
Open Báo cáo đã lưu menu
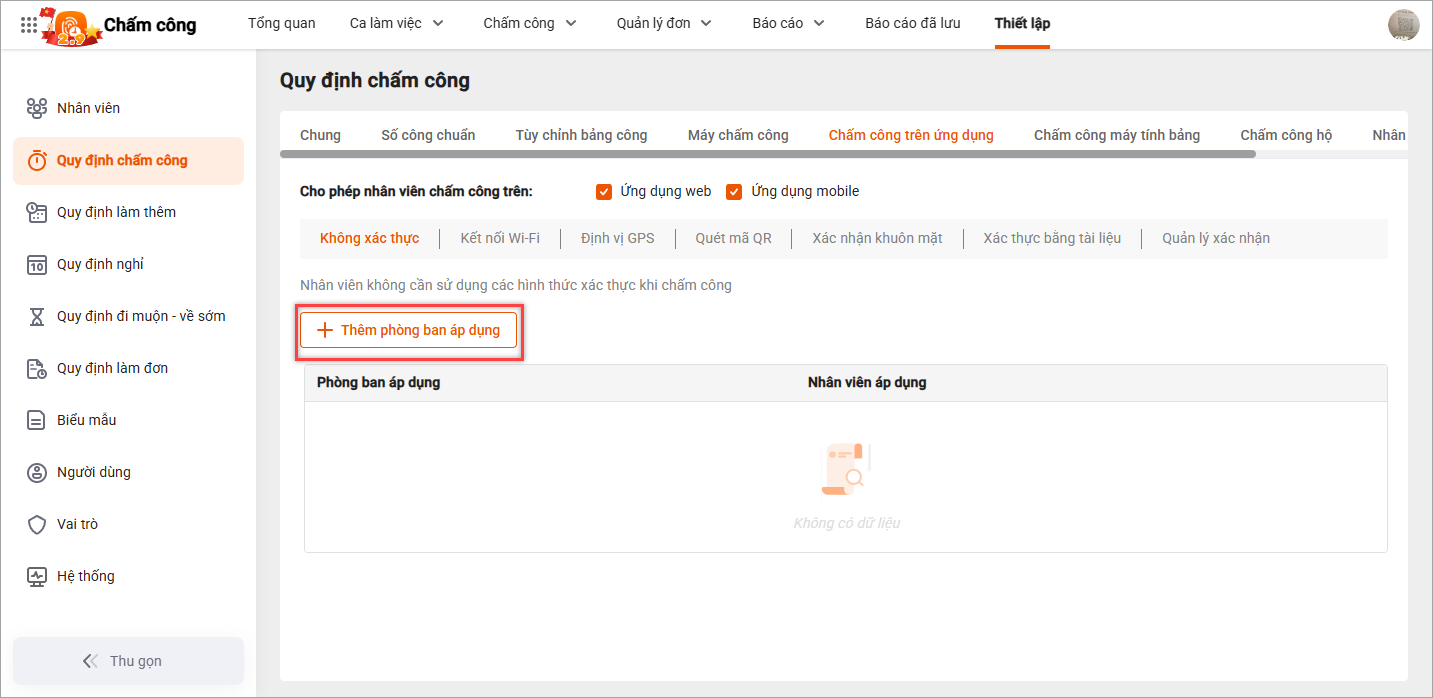(x=913, y=23)
